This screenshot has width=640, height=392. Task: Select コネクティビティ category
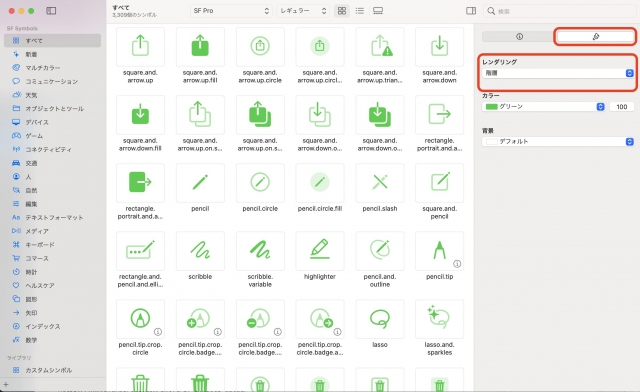[53, 149]
